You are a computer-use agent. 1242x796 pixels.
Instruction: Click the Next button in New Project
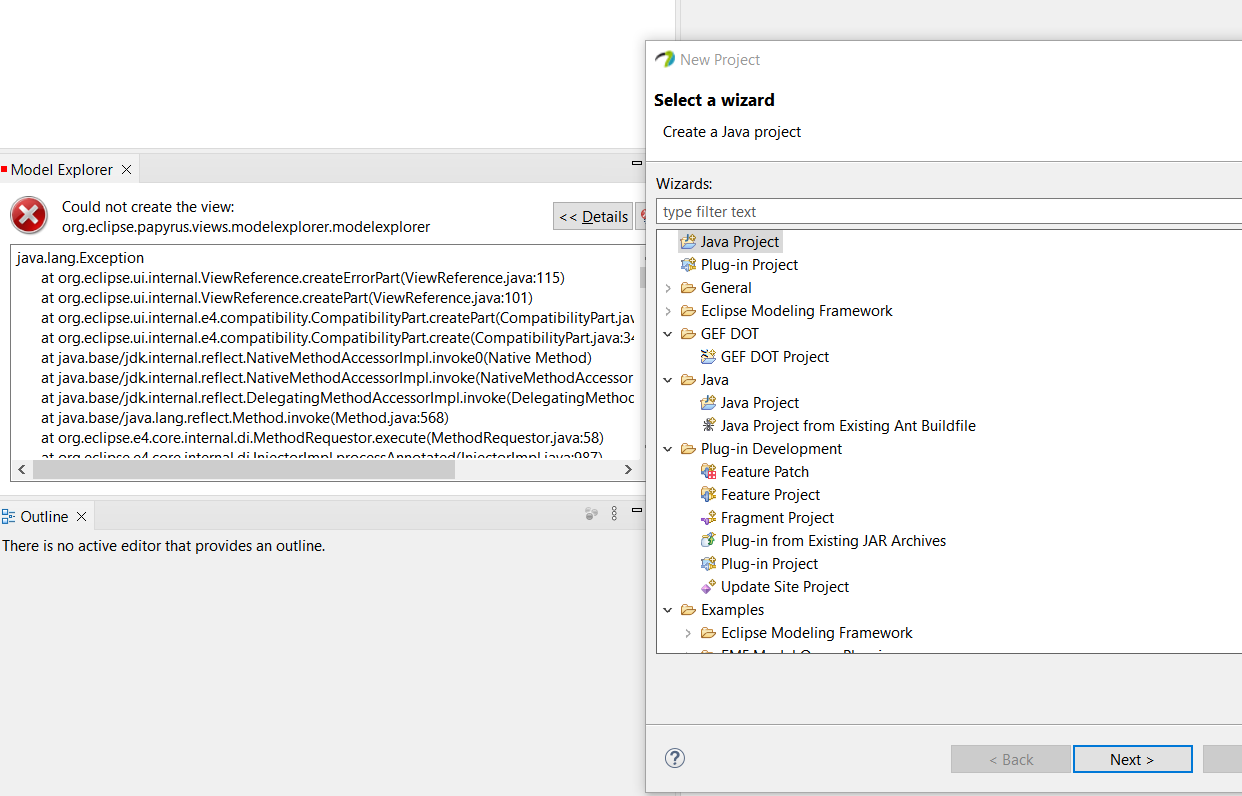point(1132,759)
